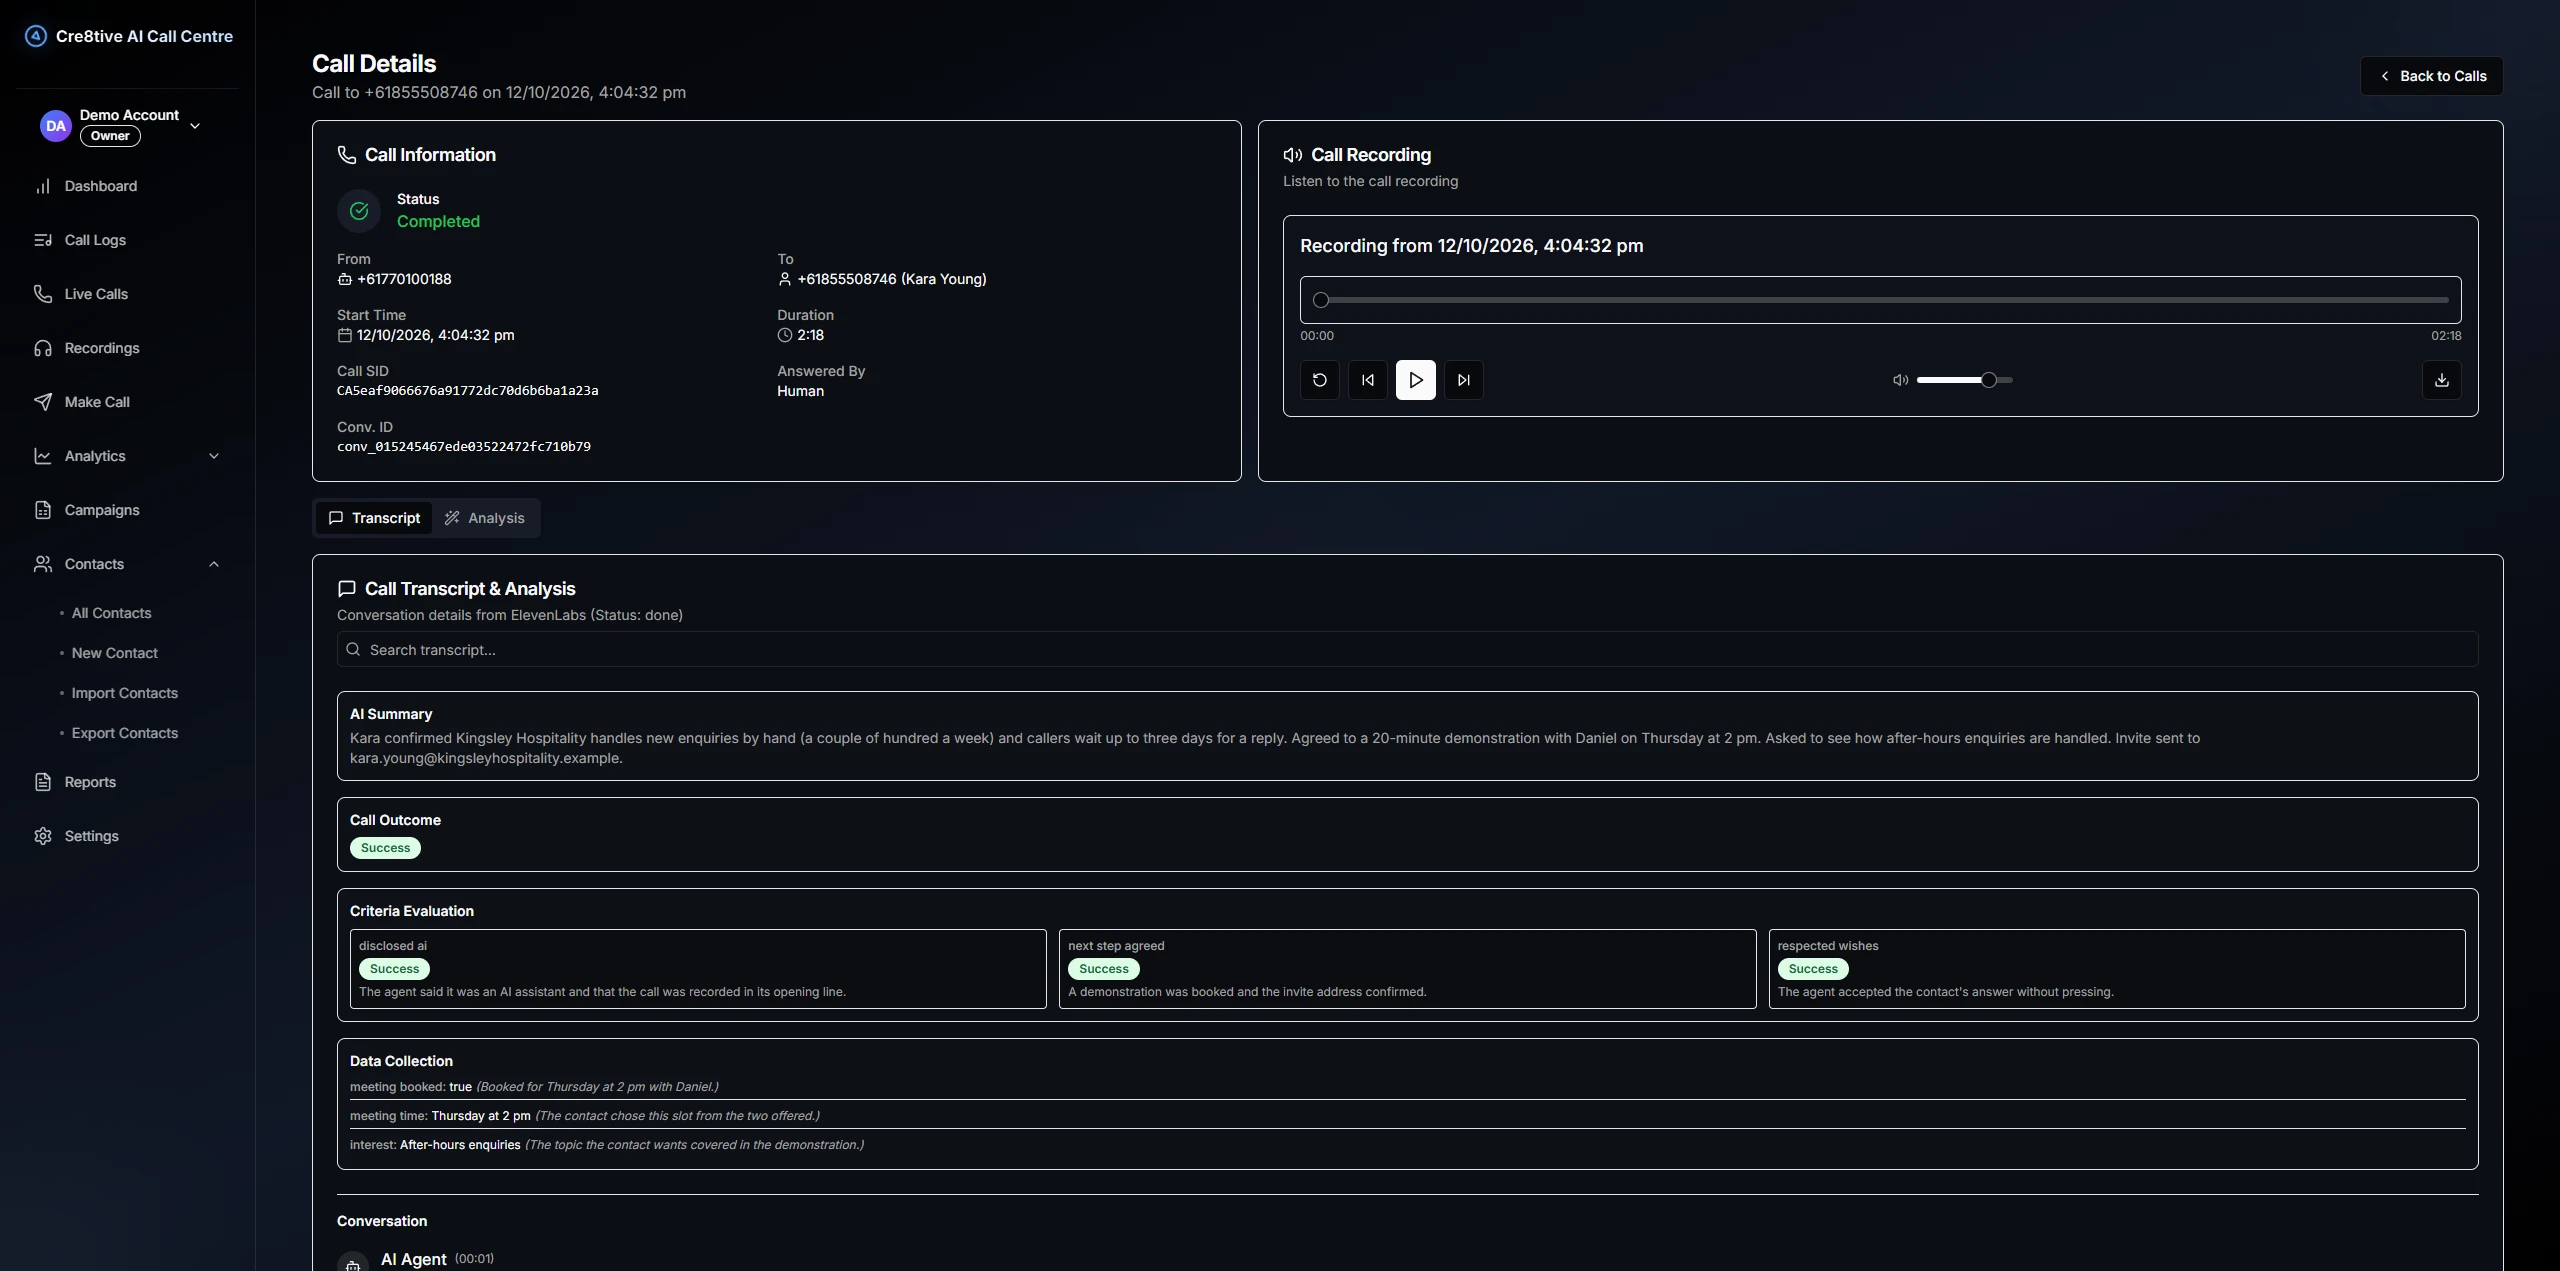Click the Call Information phone icon
This screenshot has width=2560, height=1271.
pyautogui.click(x=347, y=155)
